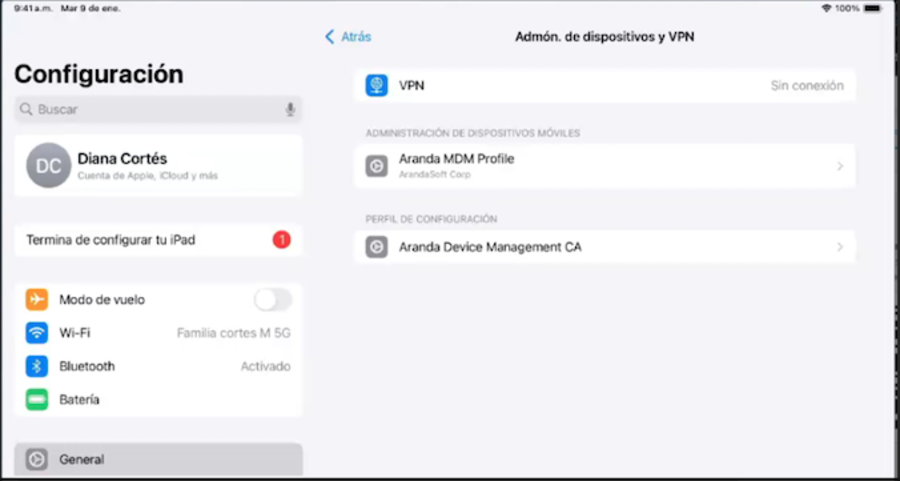The height and width of the screenshot is (481, 900).
Task: Click the Familia cortes M 5G network name
Action: [x=234, y=333]
